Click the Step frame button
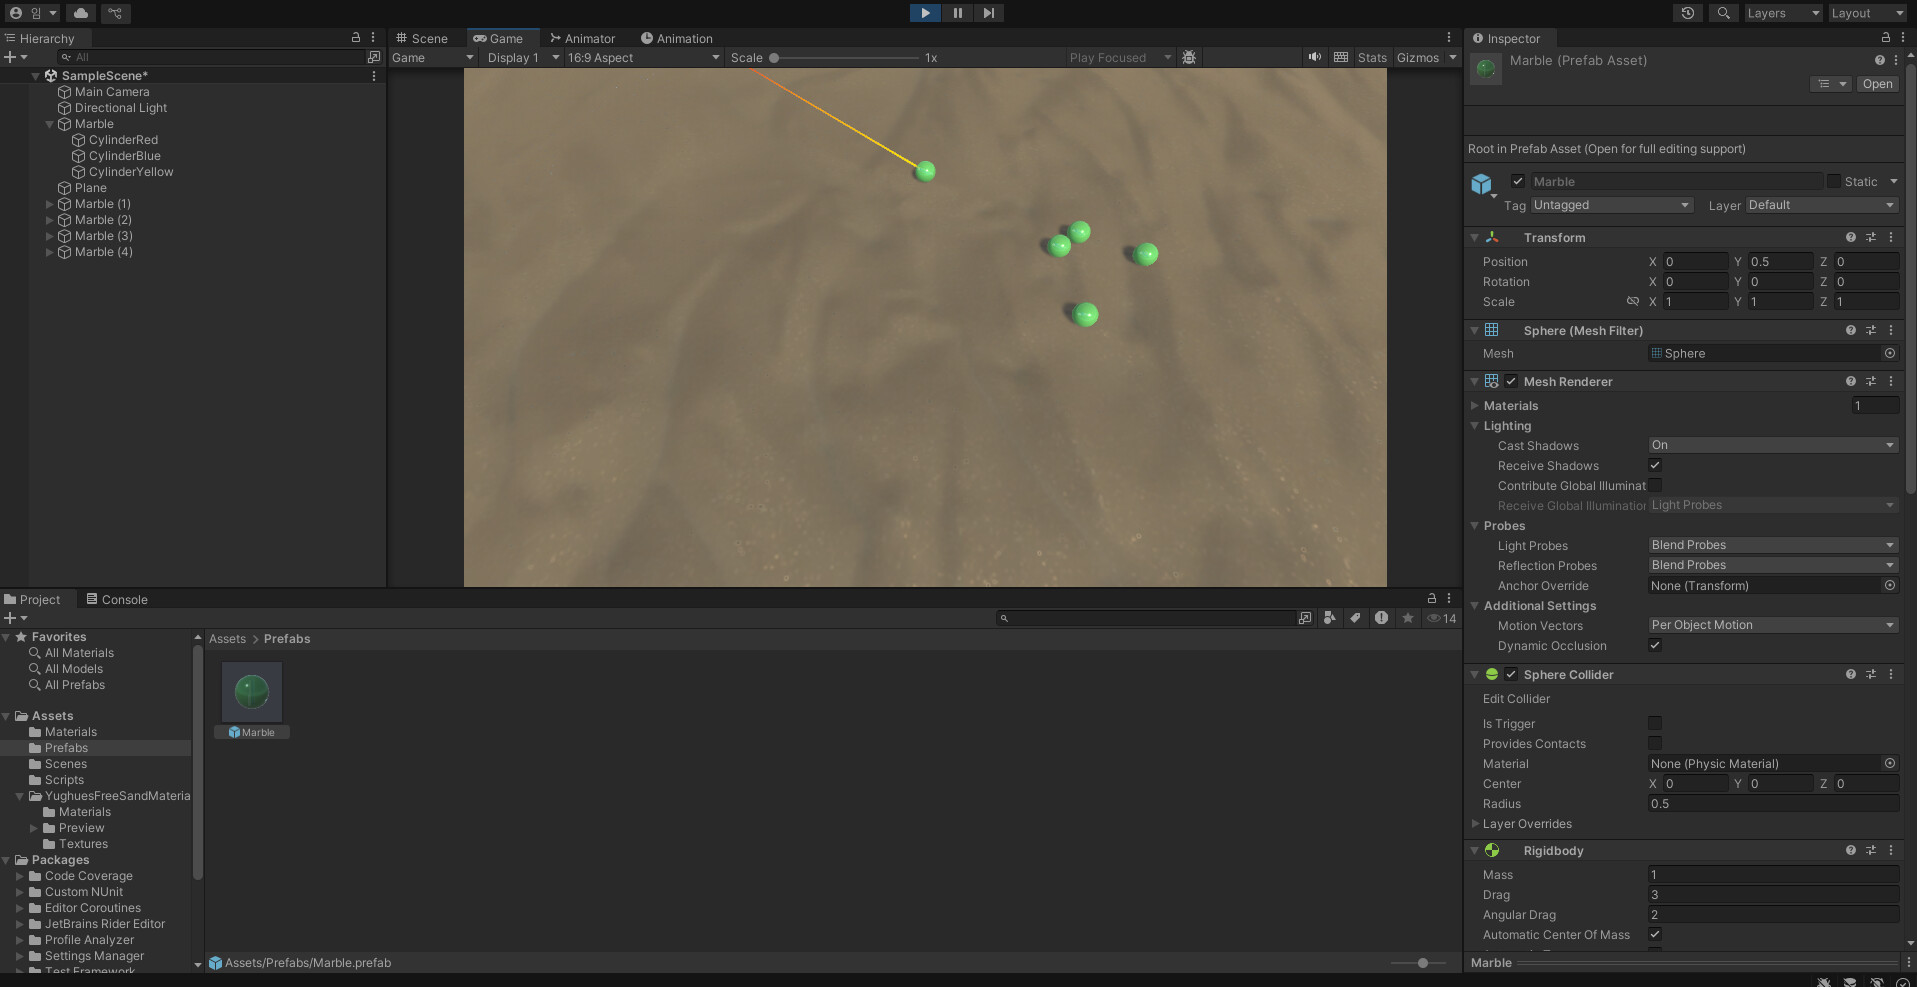The width and height of the screenshot is (1917, 987). [x=988, y=13]
